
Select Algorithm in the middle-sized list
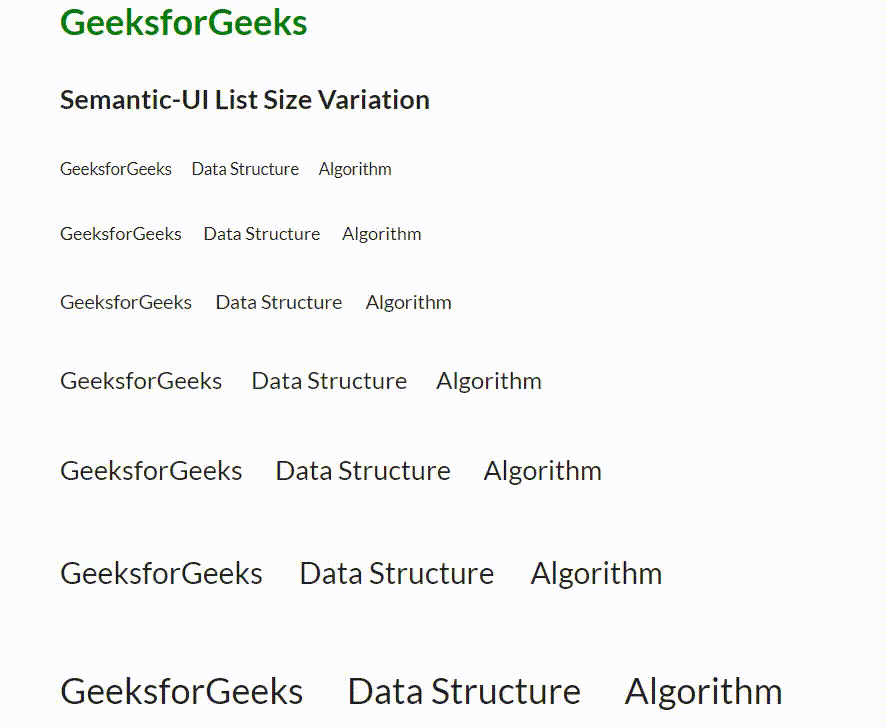coord(489,381)
